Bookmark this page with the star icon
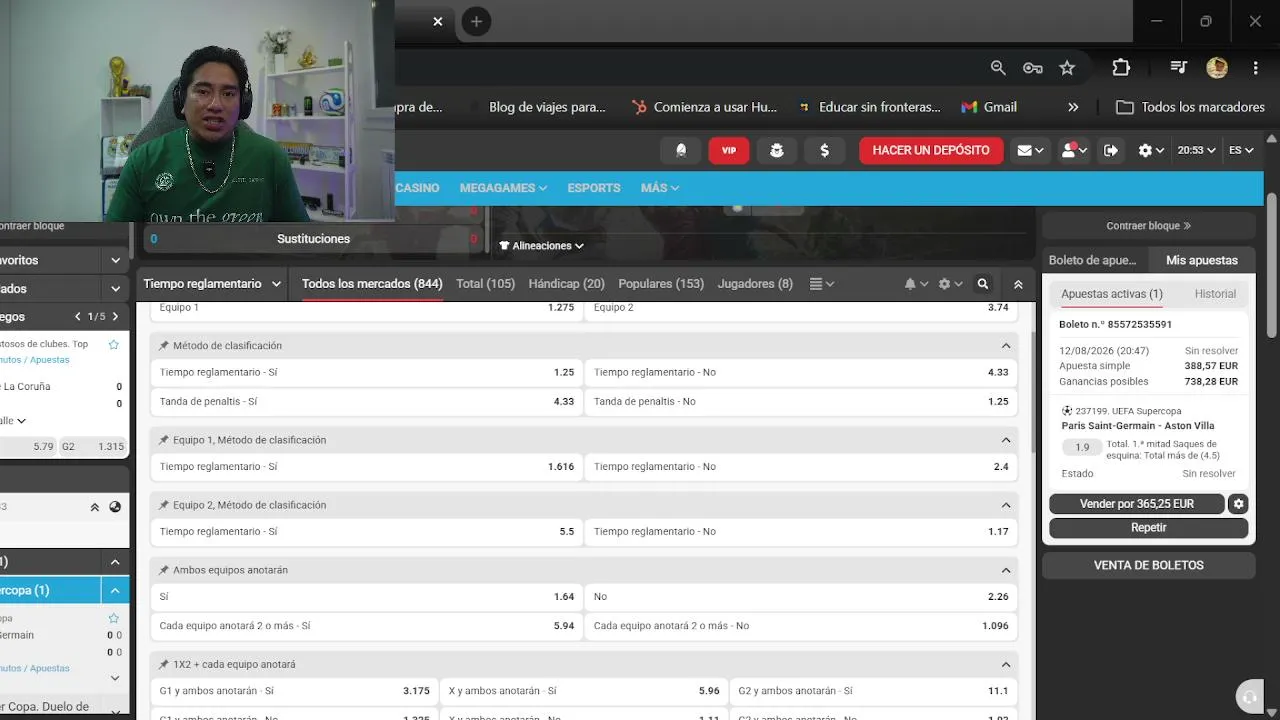Viewport: 1280px width, 720px height. (x=1067, y=67)
